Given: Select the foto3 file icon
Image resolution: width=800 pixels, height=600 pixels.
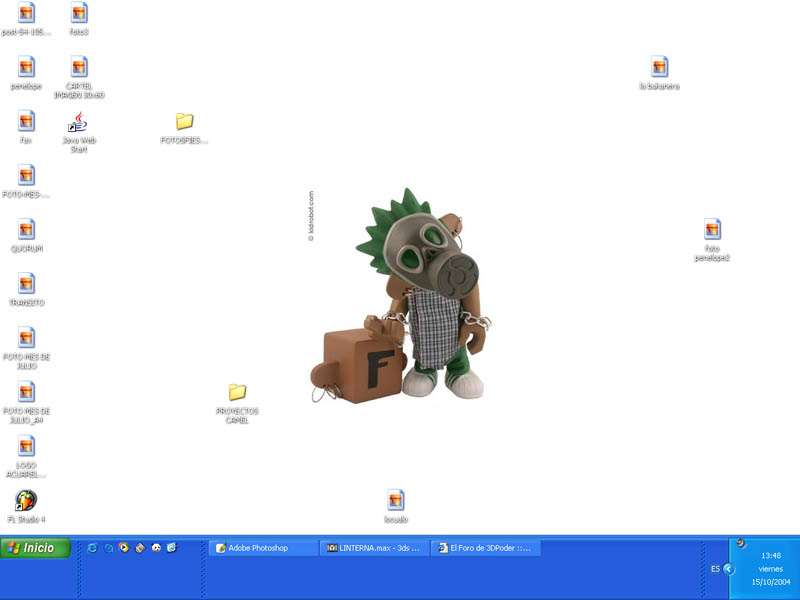Looking at the screenshot, I should coord(79,19).
